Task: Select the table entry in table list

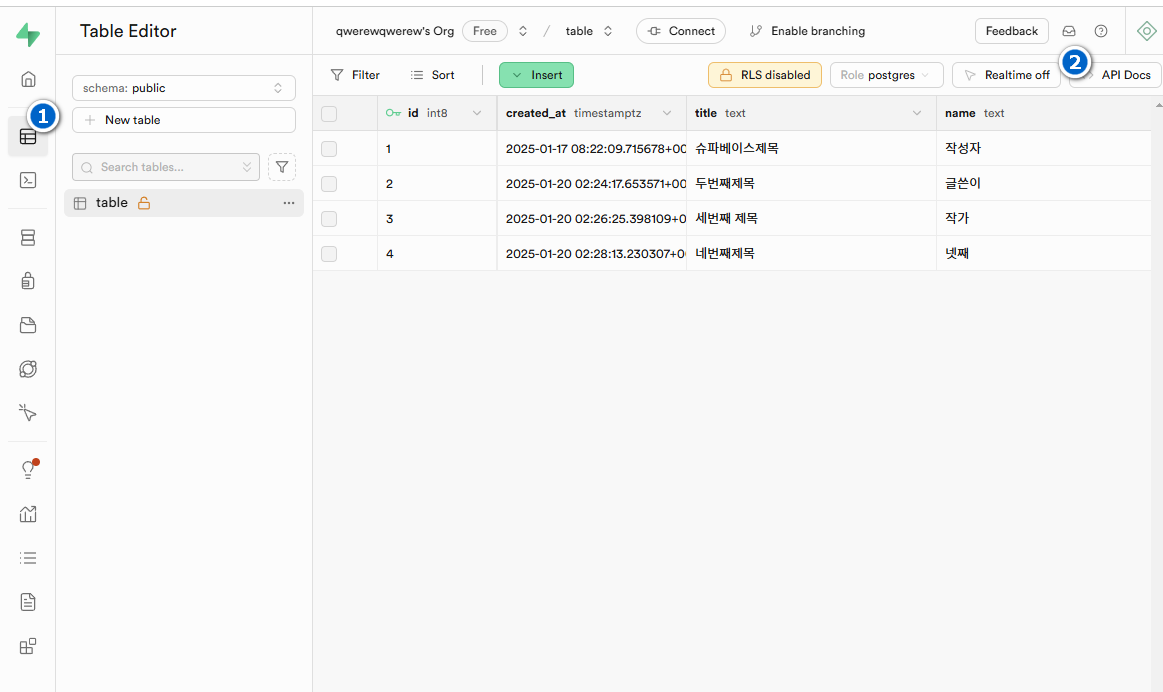Action: pos(112,203)
